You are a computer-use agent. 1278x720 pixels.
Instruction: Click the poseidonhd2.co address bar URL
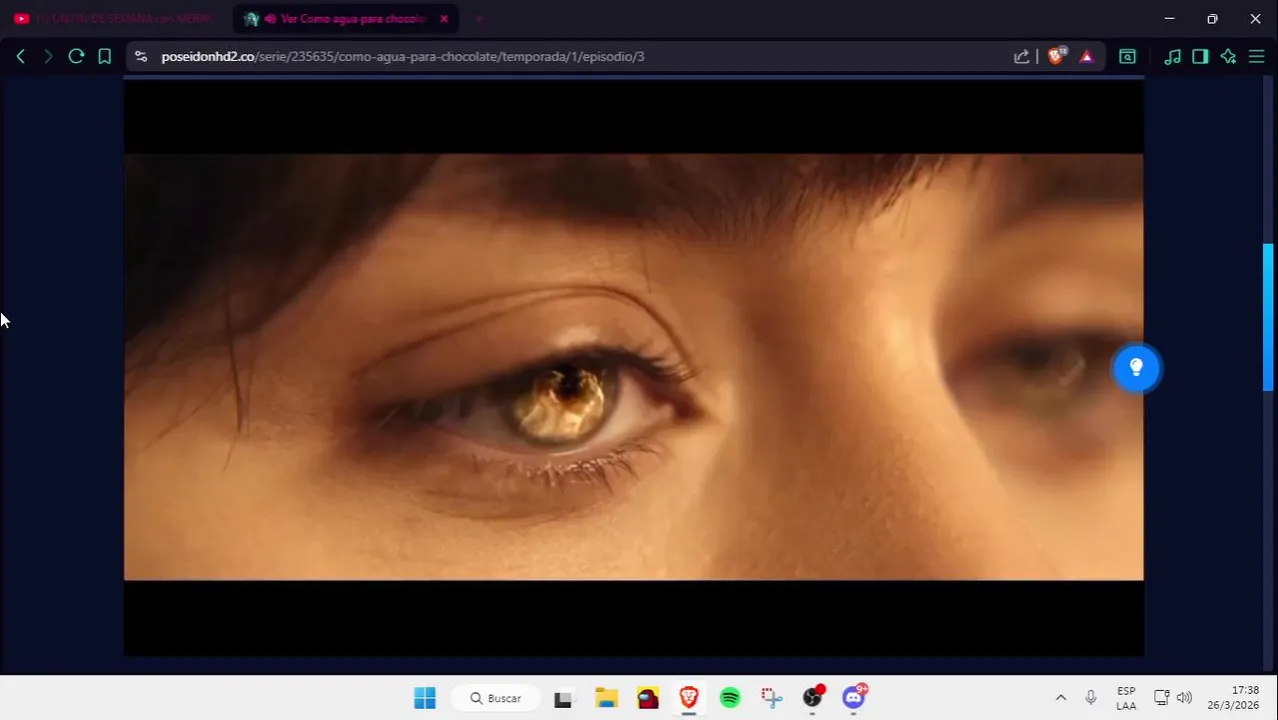click(402, 57)
